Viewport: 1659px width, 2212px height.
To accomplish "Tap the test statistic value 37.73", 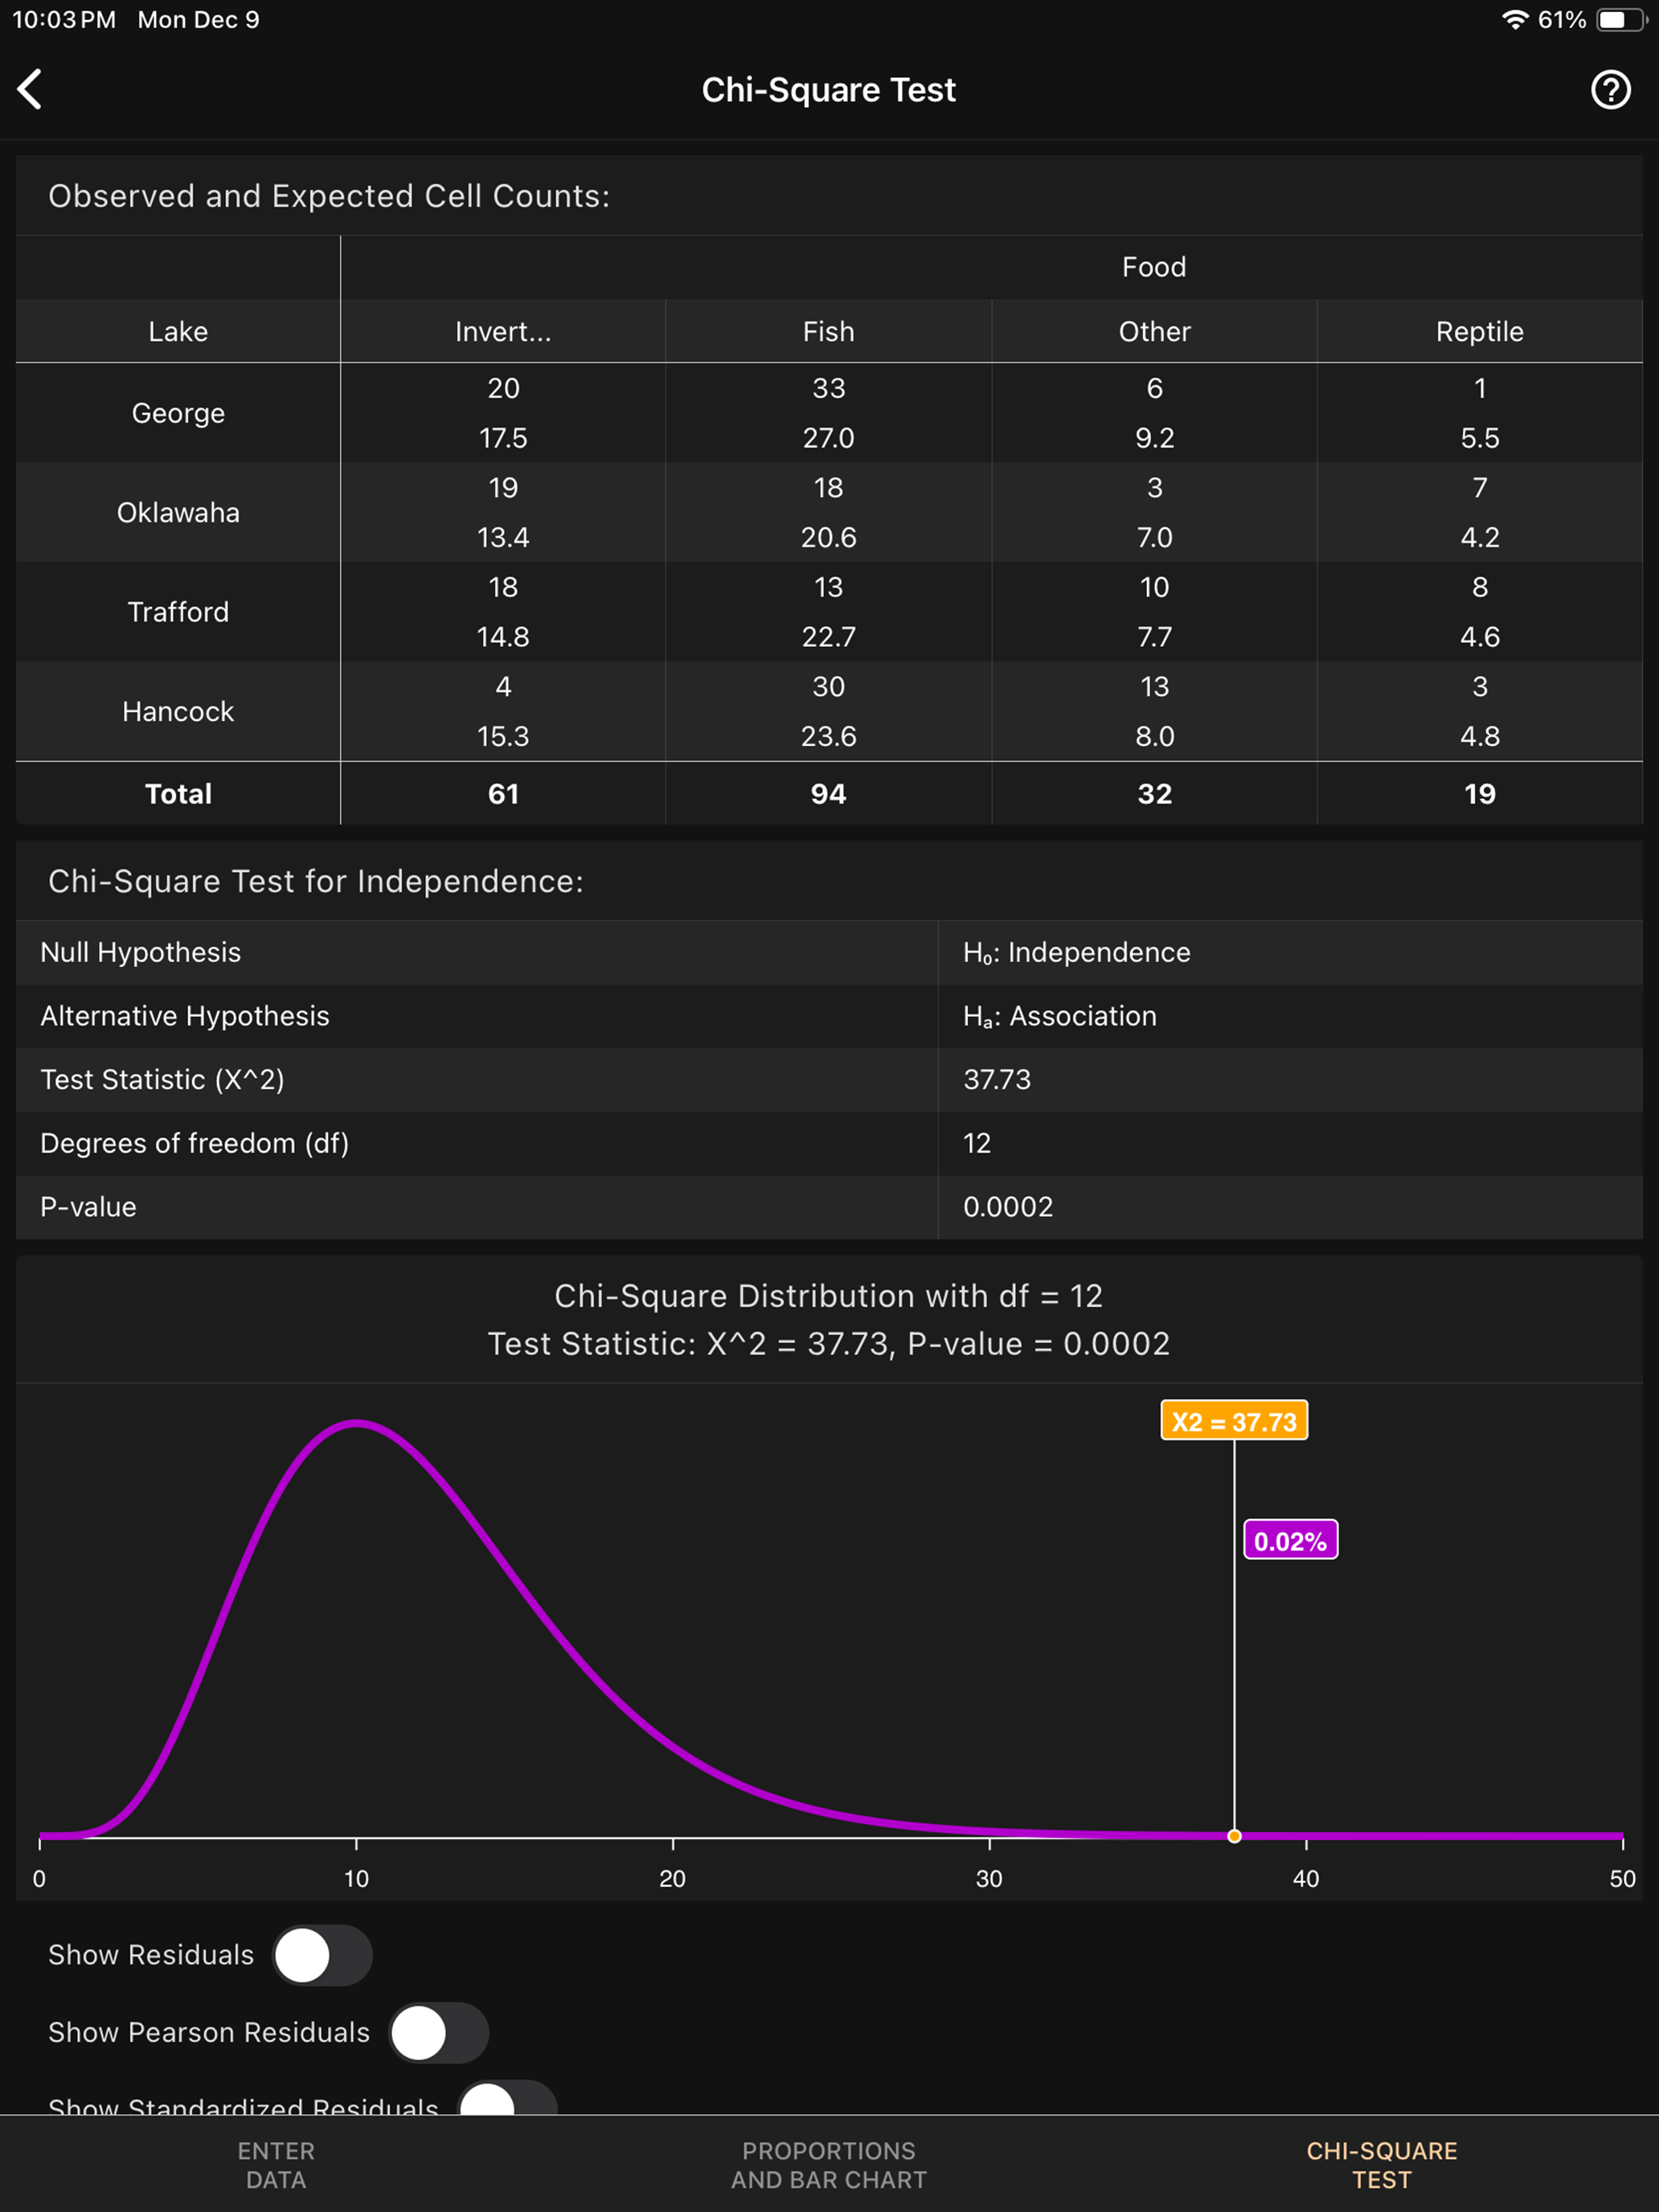I will click(x=997, y=1080).
